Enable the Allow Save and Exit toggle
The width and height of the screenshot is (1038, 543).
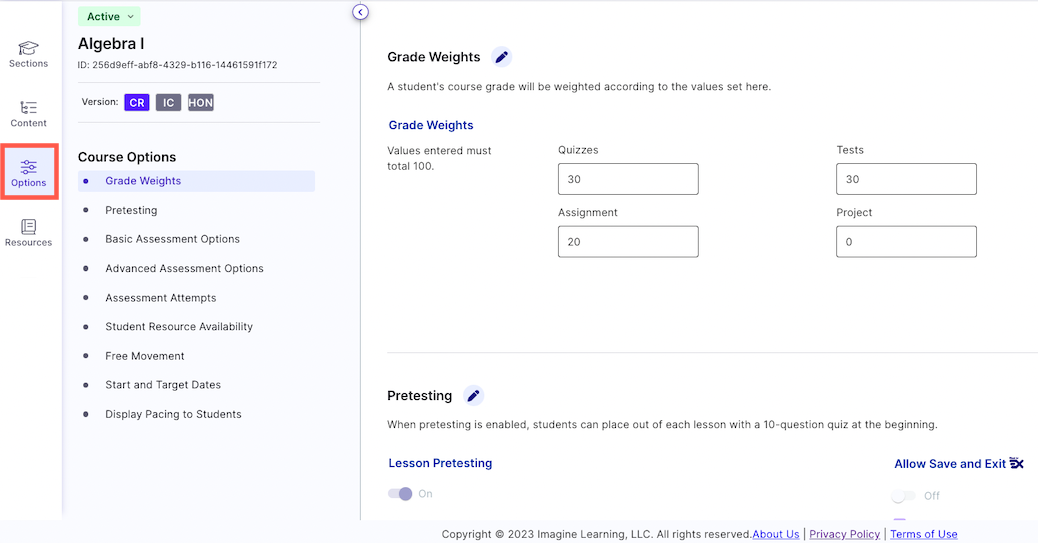pyautogui.click(x=904, y=496)
